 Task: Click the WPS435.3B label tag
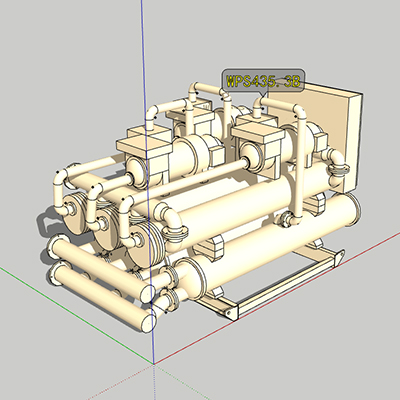(x=263, y=80)
